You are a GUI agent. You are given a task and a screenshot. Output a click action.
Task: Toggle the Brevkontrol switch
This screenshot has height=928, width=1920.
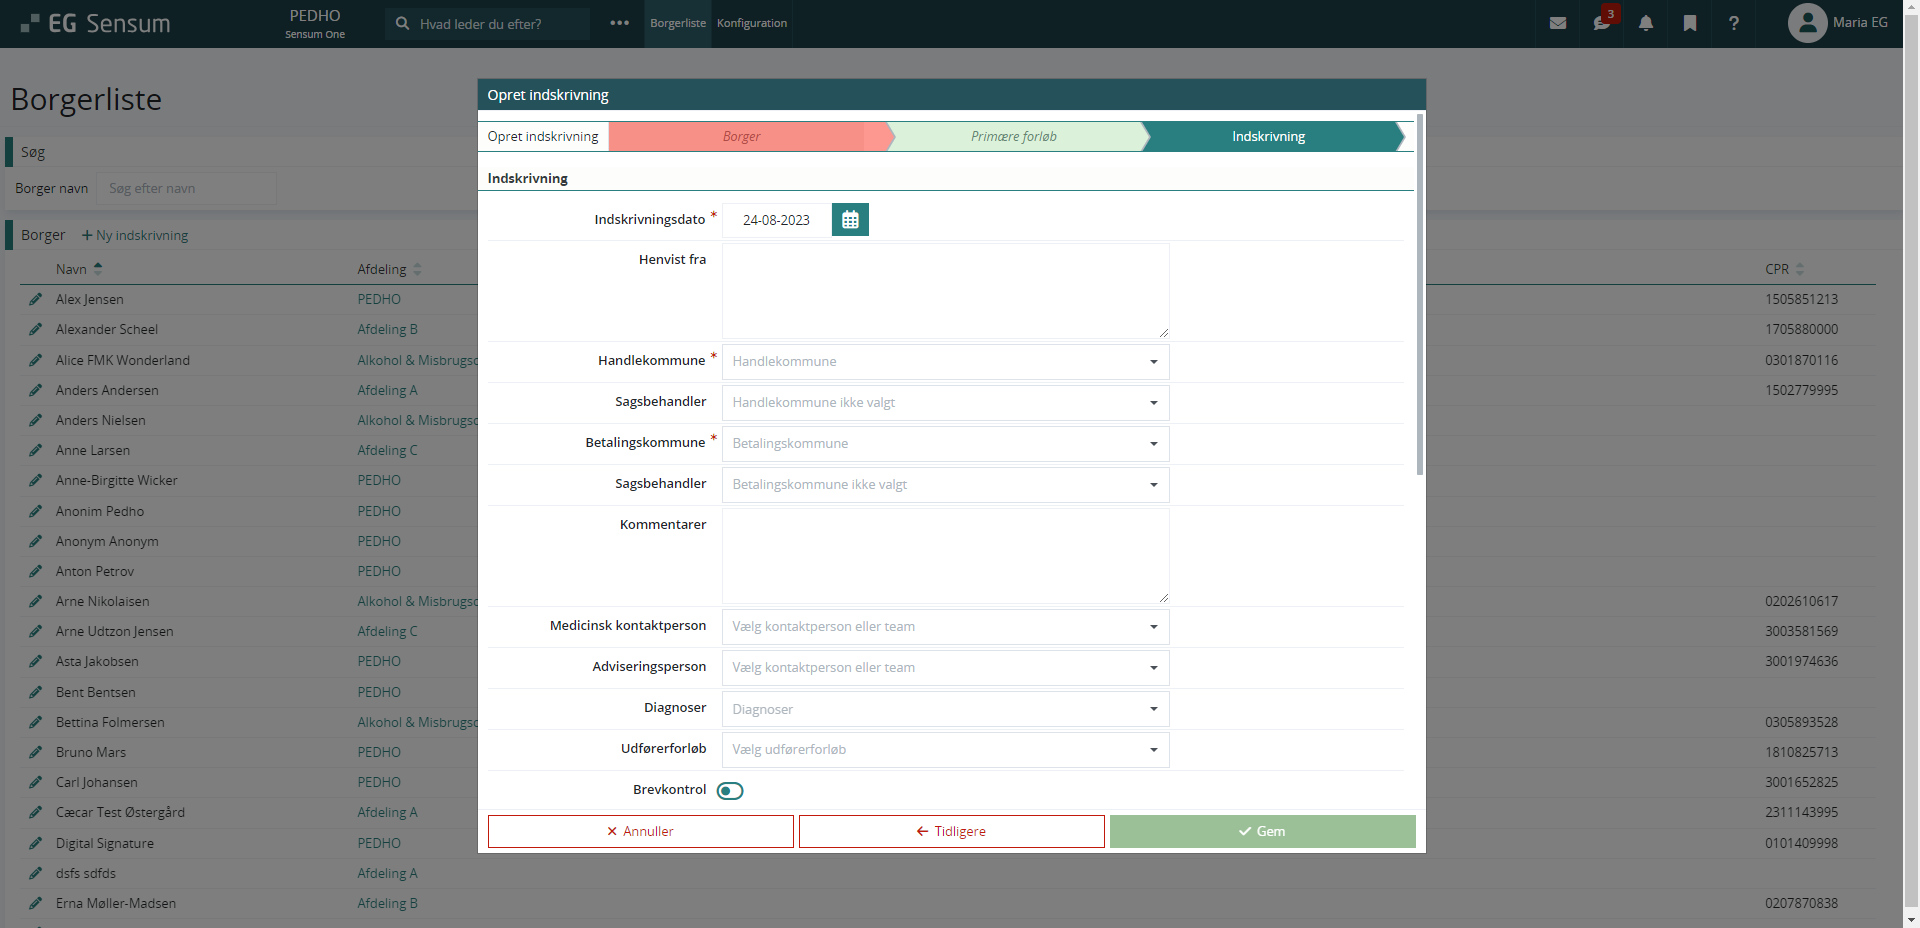[730, 791]
